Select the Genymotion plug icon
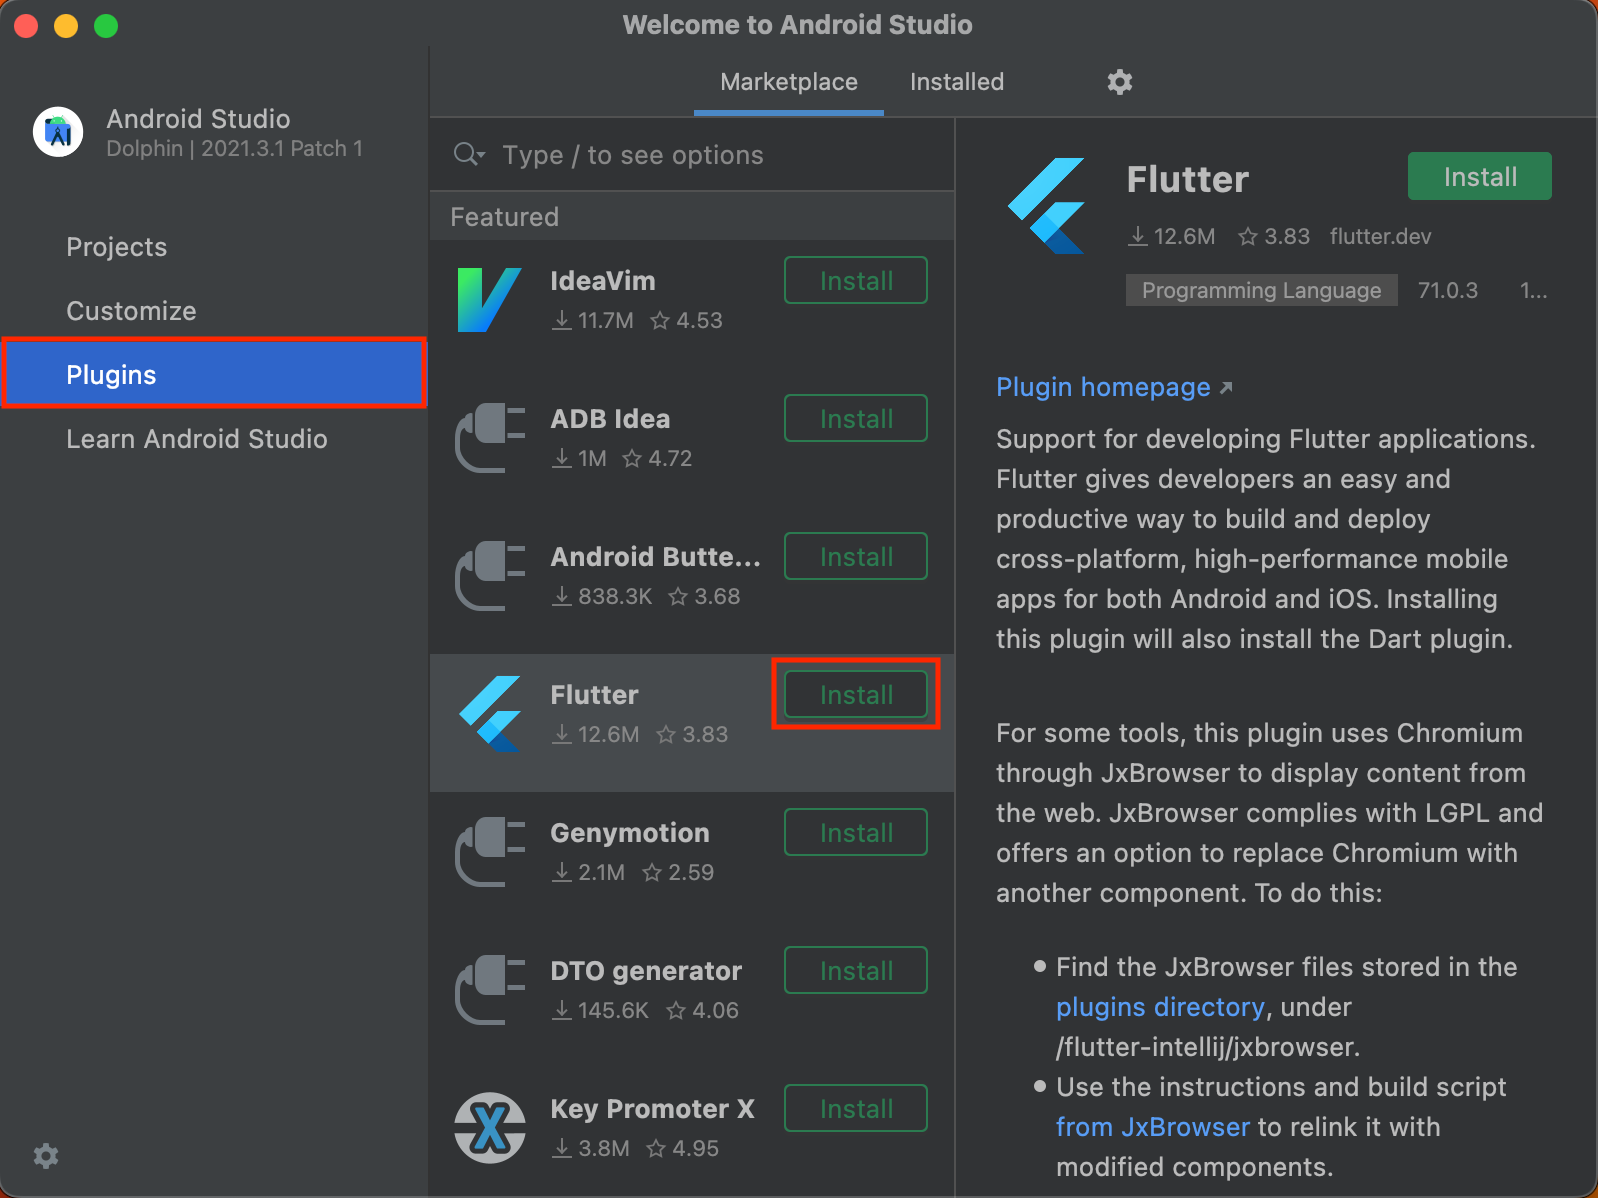This screenshot has width=1598, height=1198. pos(490,852)
